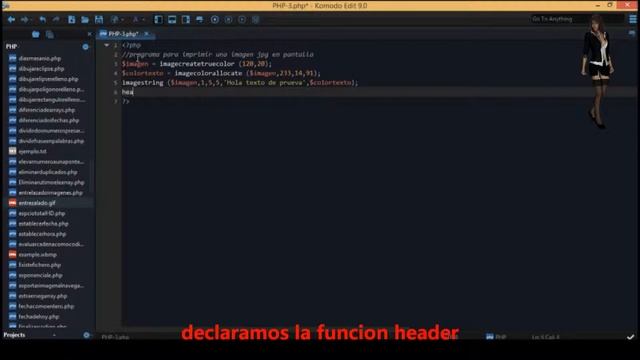Viewport: 640px width, 360px height.
Task: Click the PHP language selector in status bar
Action: tap(496, 337)
